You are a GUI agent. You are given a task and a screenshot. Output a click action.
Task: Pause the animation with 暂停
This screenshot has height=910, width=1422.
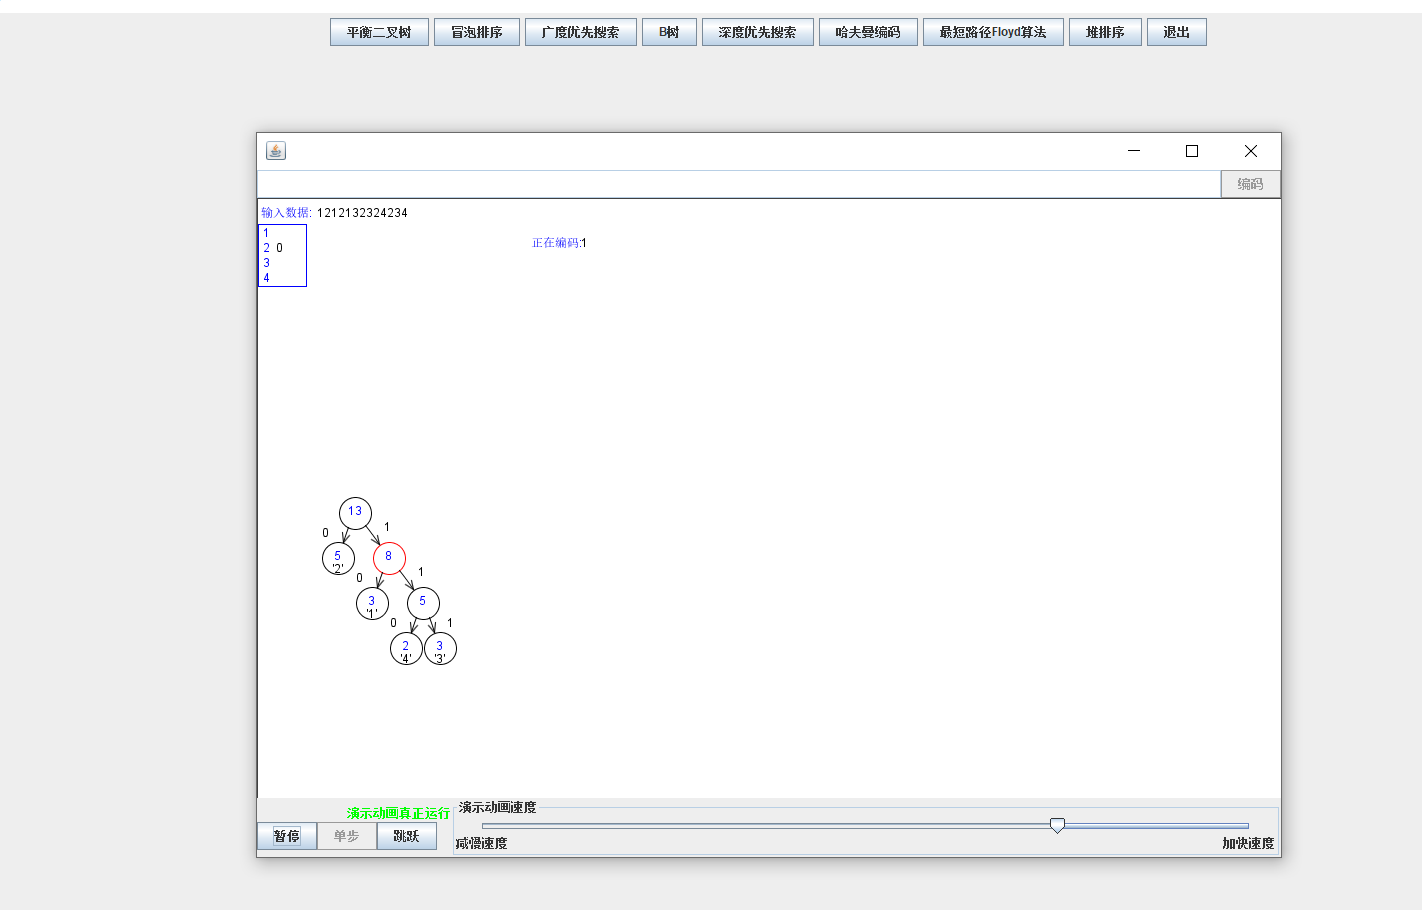pyautogui.click(x=287, y=836)
